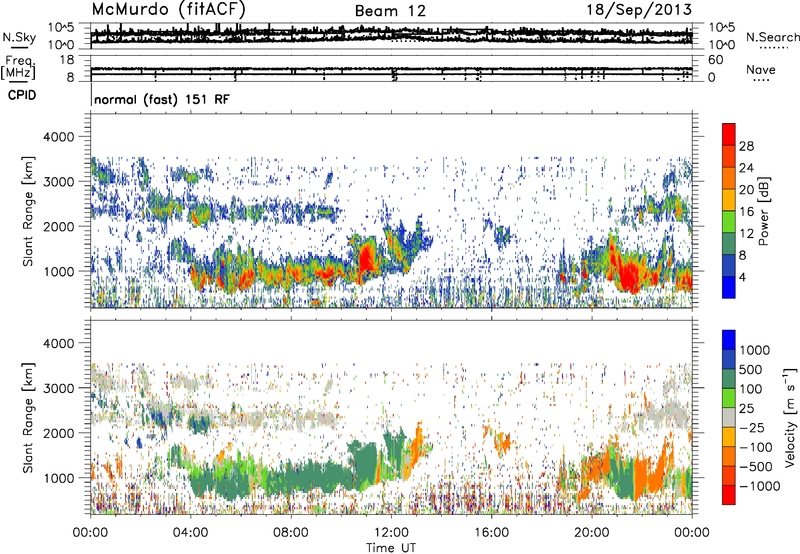Screen dimensions: 800x554
Task: Click the 'Time UT' axis title
Action: tap(391, 548)
